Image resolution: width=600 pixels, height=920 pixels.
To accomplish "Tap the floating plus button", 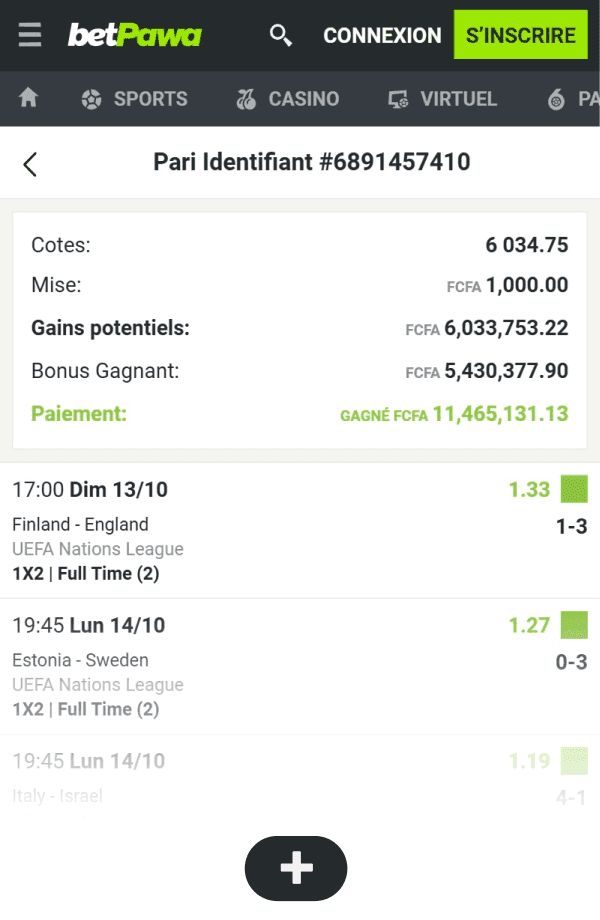I will click(296, 868).
